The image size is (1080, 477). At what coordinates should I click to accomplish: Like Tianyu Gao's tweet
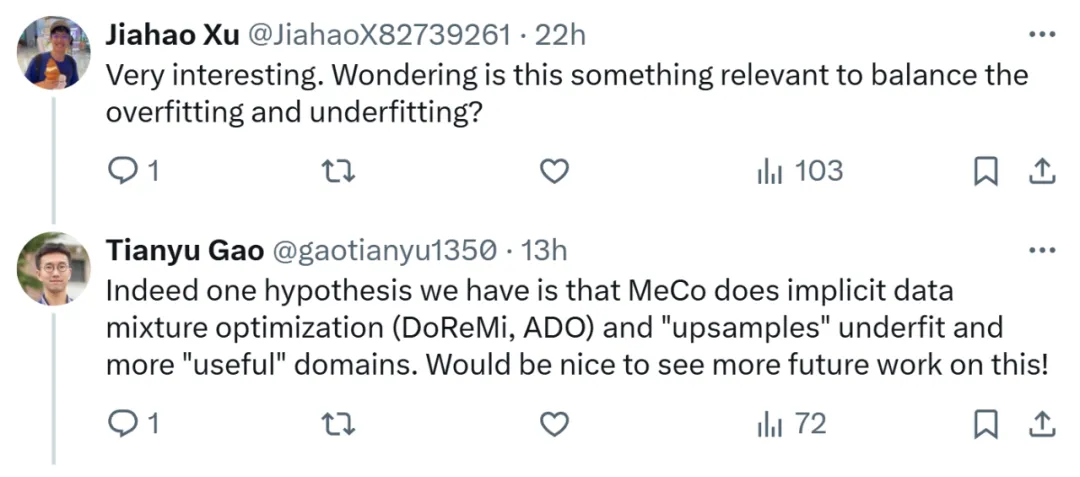(x=553, y=425)
